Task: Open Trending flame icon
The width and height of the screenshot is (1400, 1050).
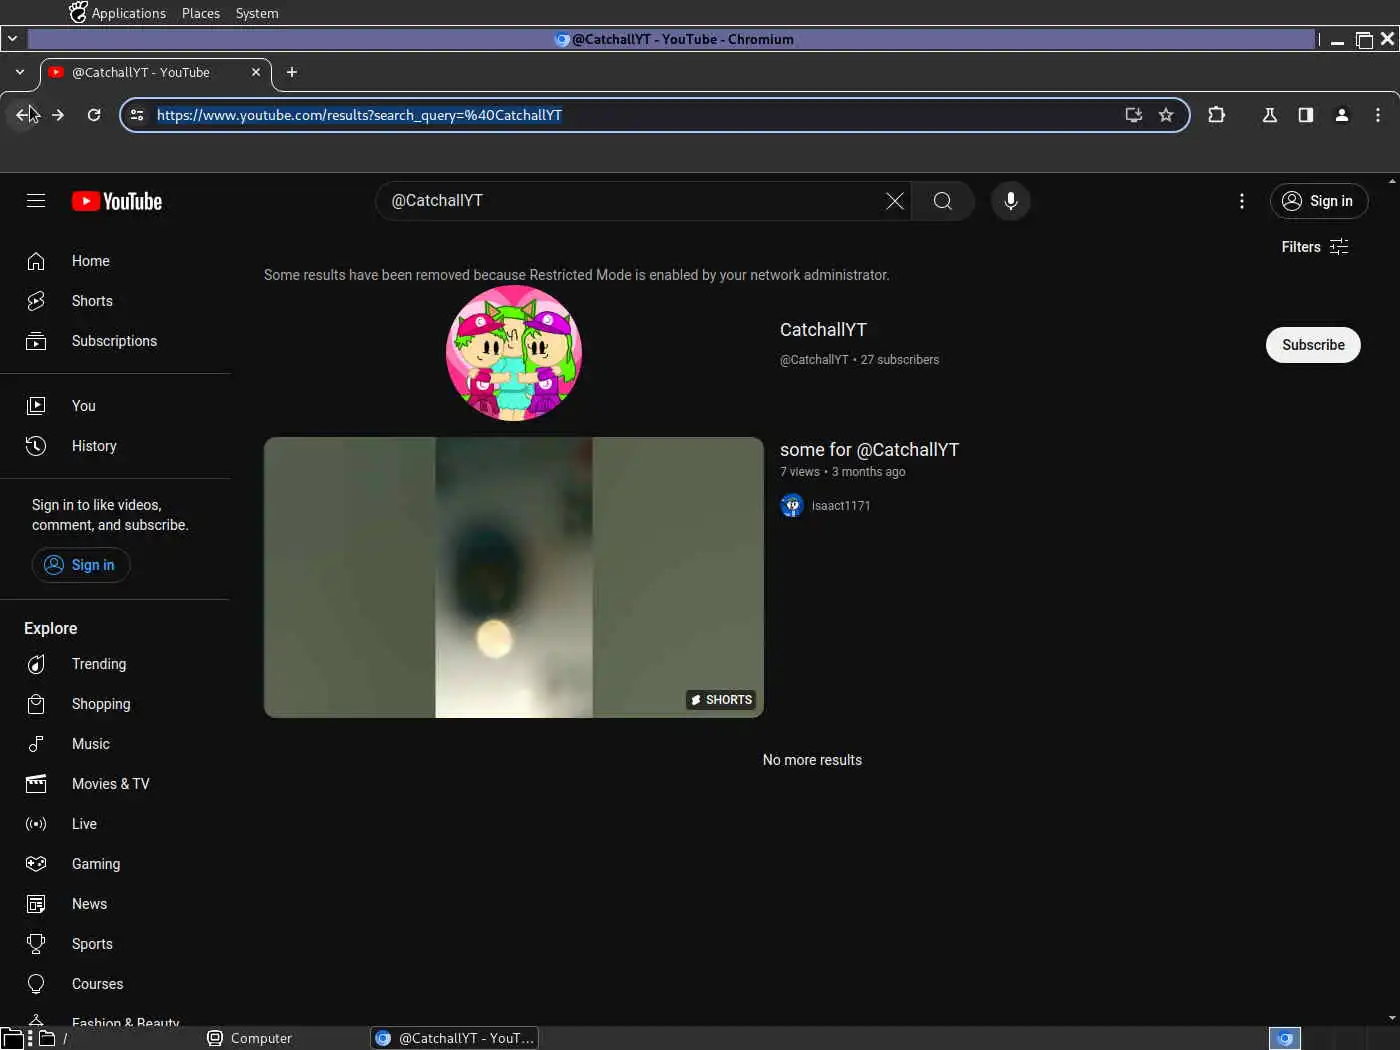Action: [36, 664]
